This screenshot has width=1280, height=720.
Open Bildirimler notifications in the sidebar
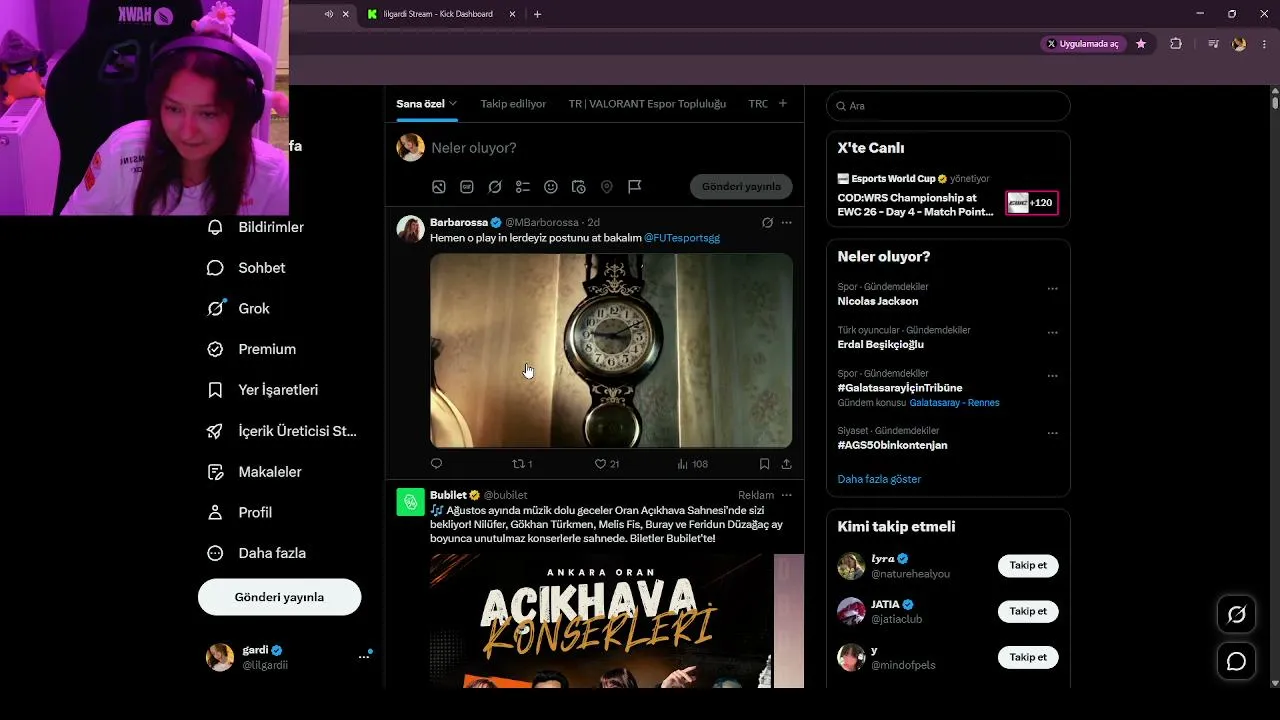(255, 227)
